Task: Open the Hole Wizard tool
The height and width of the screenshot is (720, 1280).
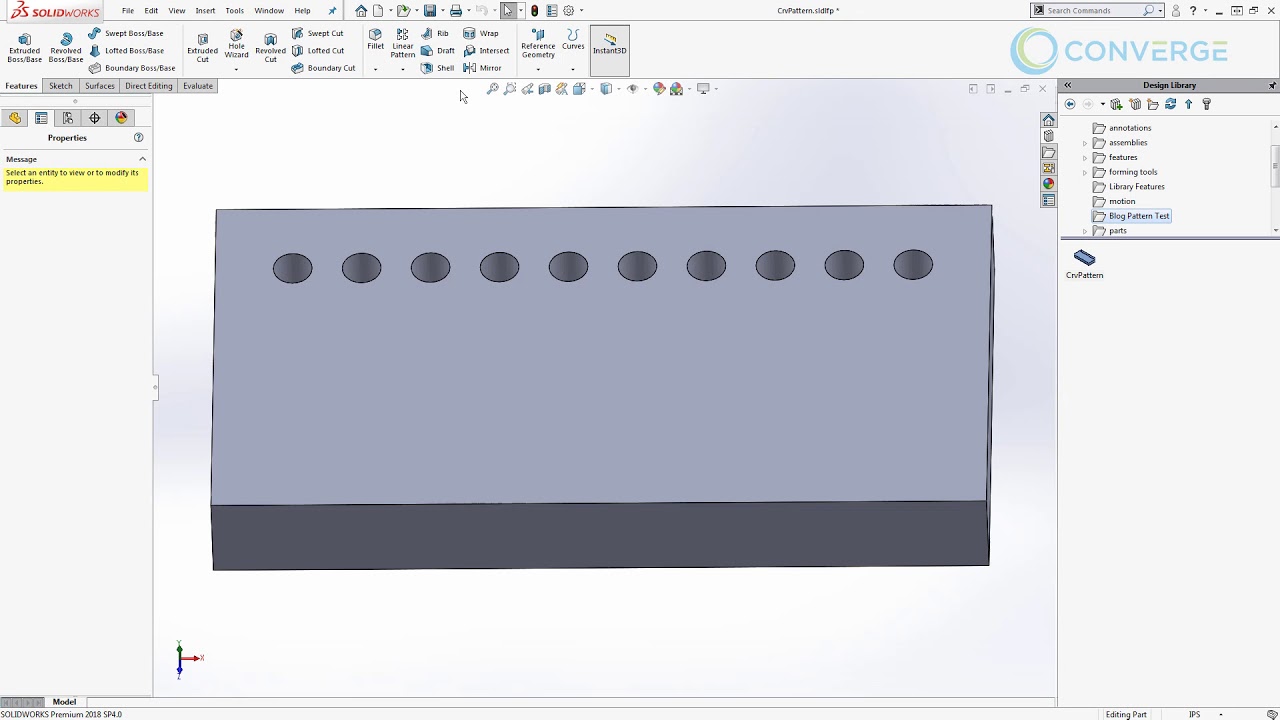Action: [x=236, y=45]
